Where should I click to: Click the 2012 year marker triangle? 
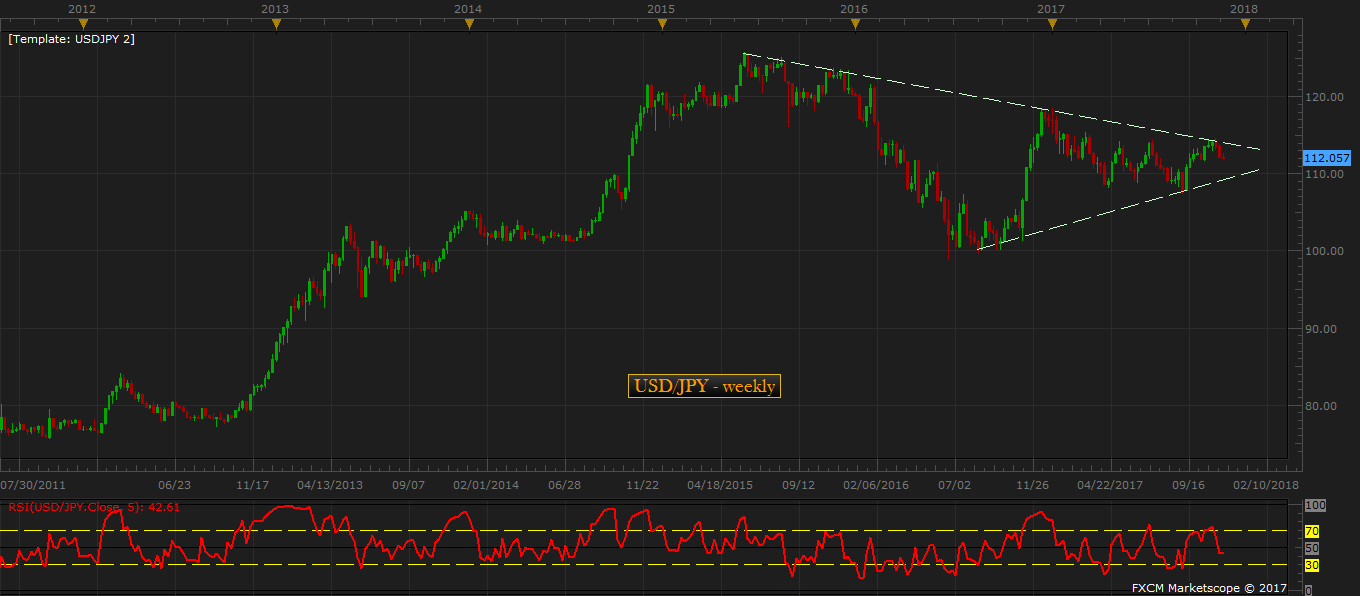click(x=84, y=24)
